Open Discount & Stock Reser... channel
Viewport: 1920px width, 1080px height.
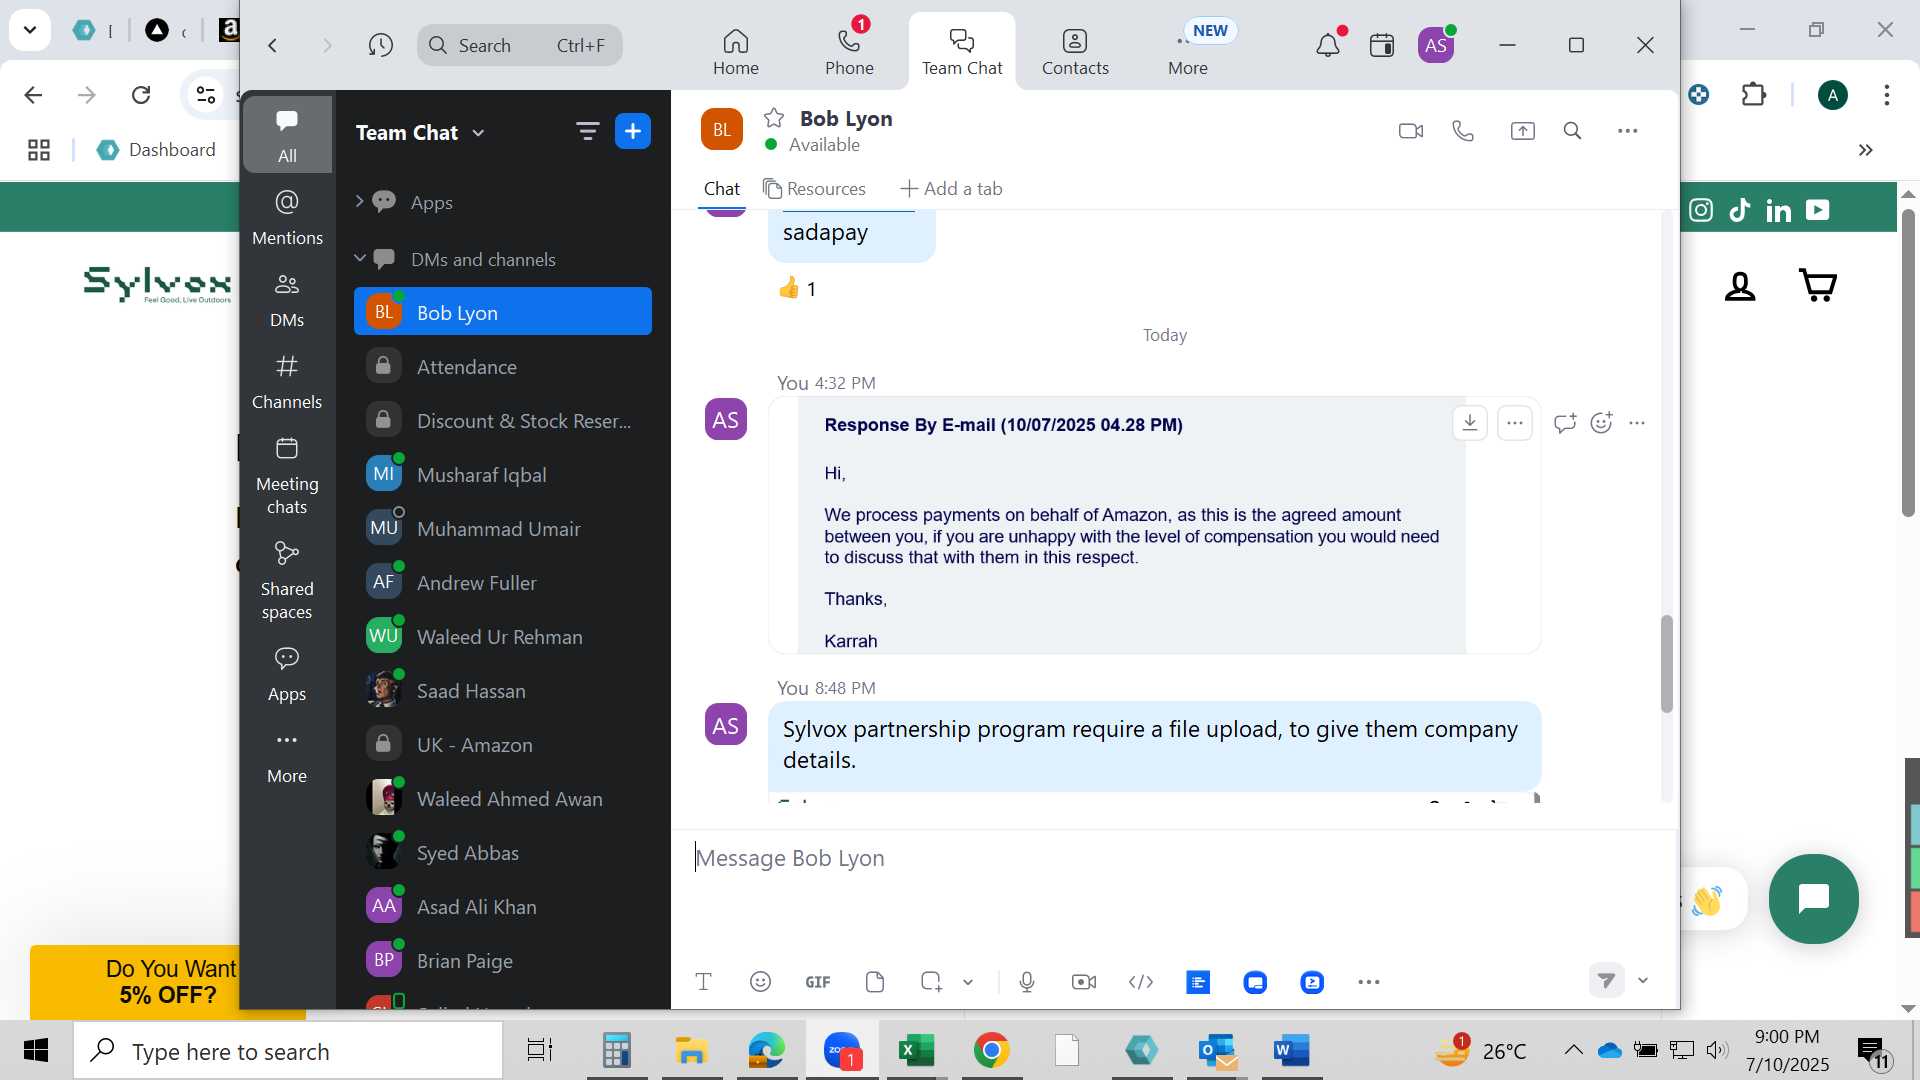click(x=503, y=420)
